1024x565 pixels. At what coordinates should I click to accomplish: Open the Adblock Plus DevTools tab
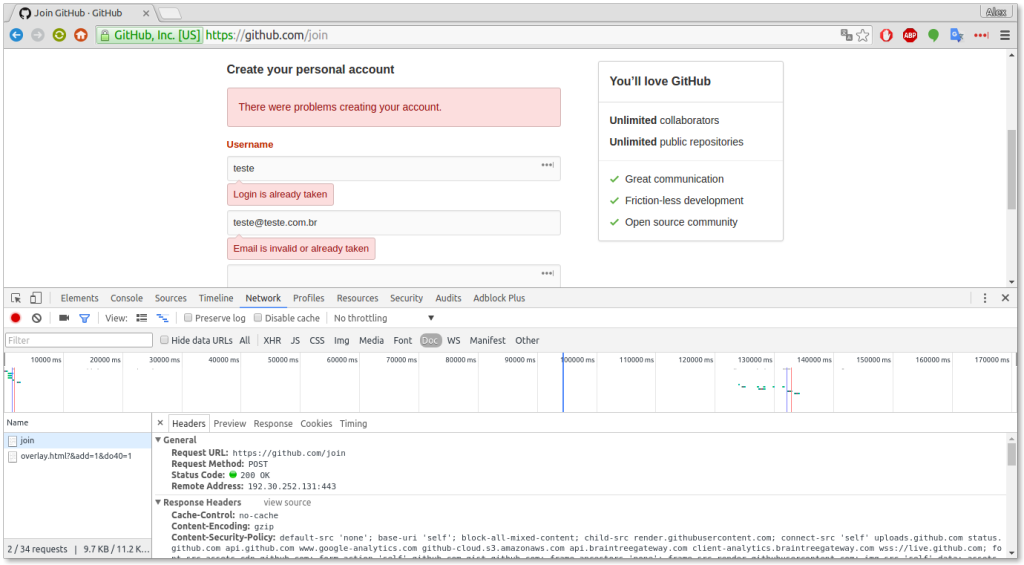click(x=499, y=298)
